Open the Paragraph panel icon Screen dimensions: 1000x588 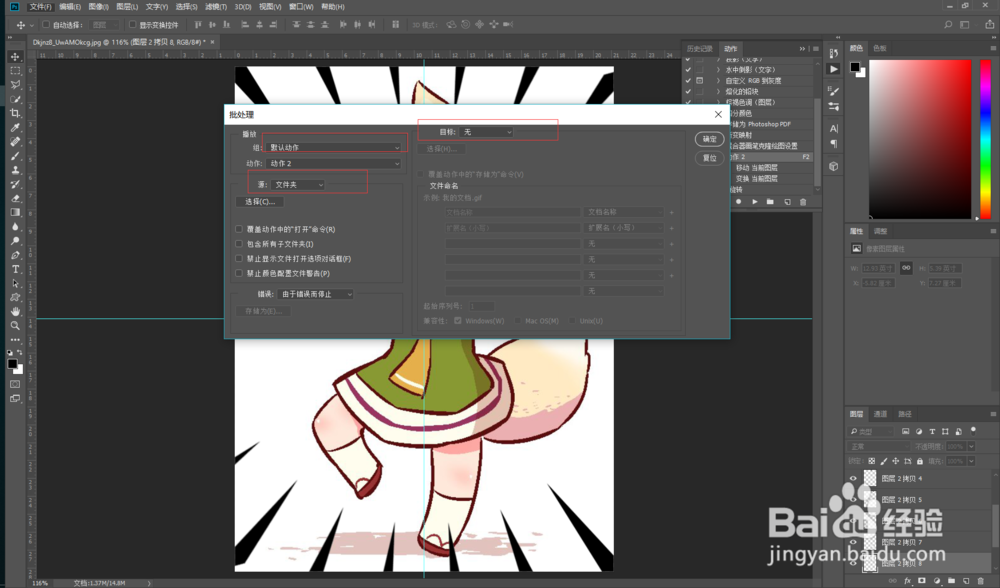point(834,143)
